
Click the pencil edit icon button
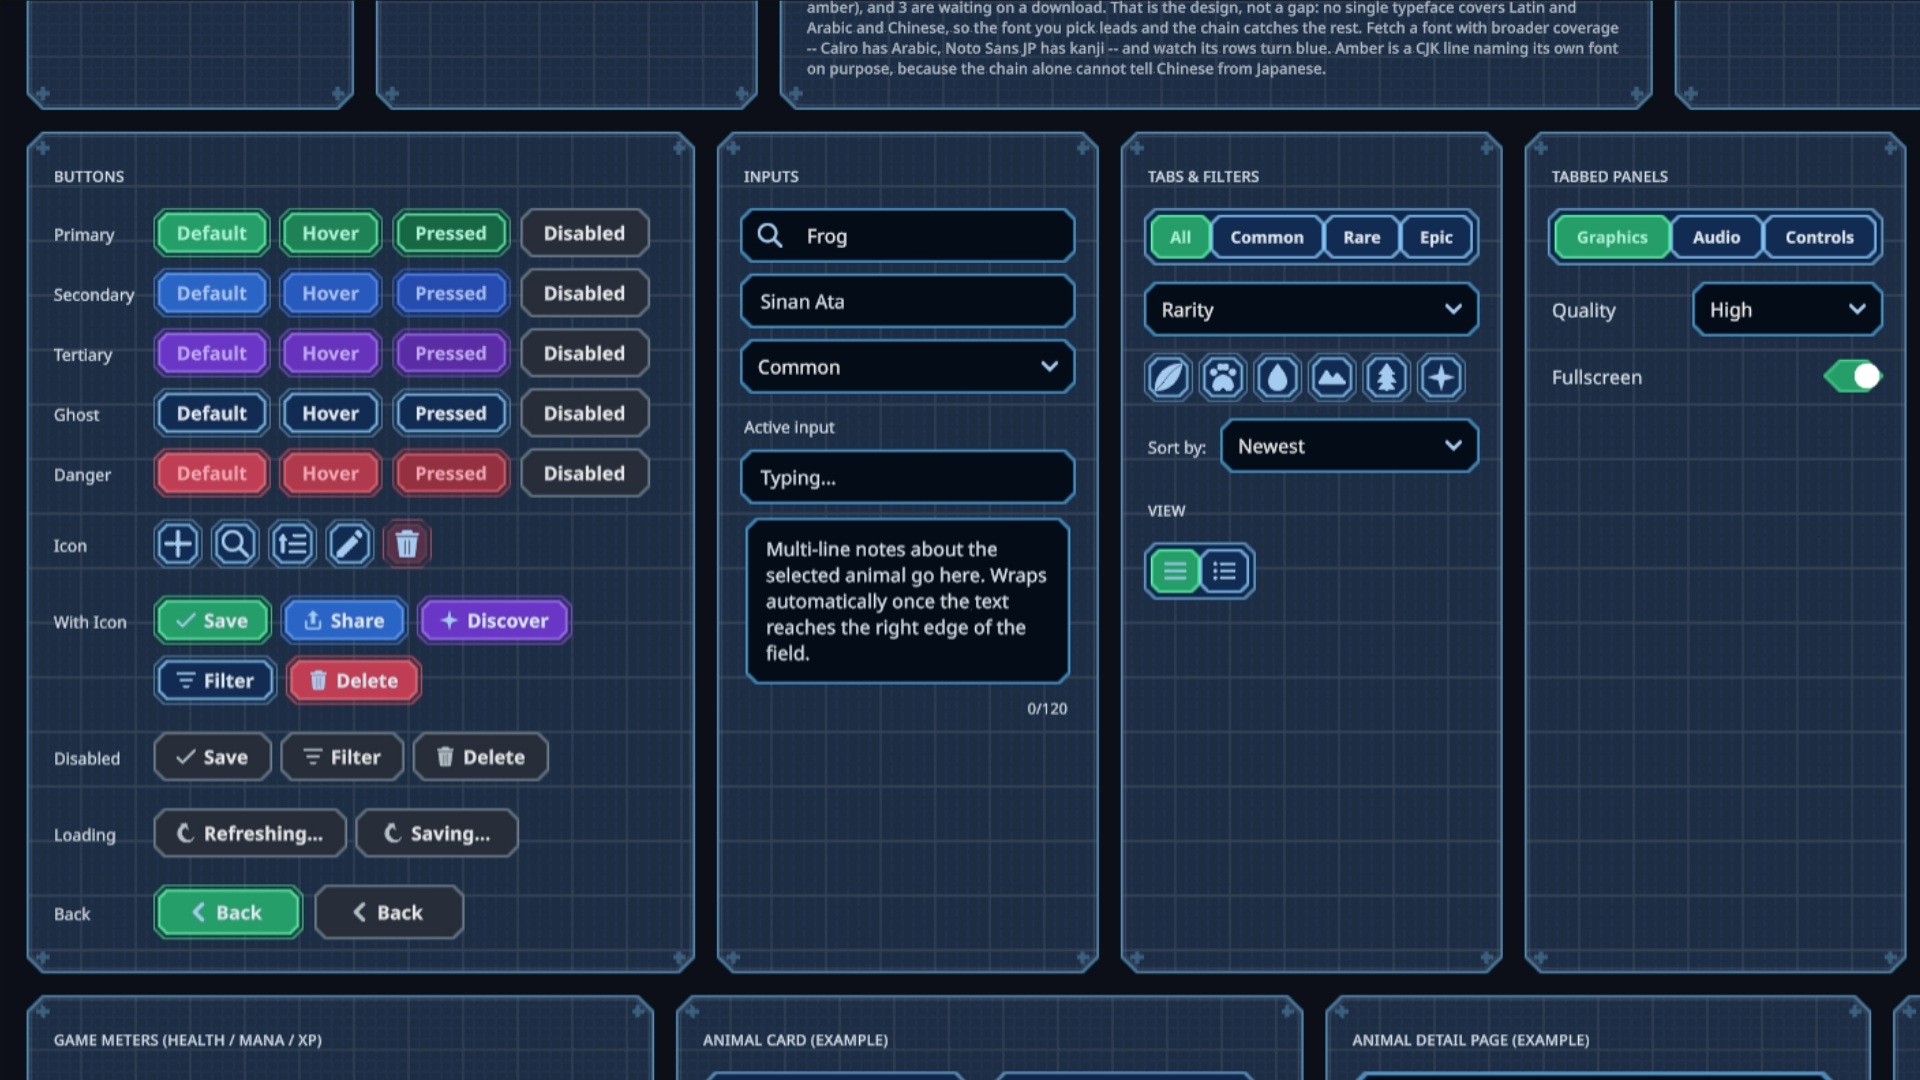pos(349,544)
